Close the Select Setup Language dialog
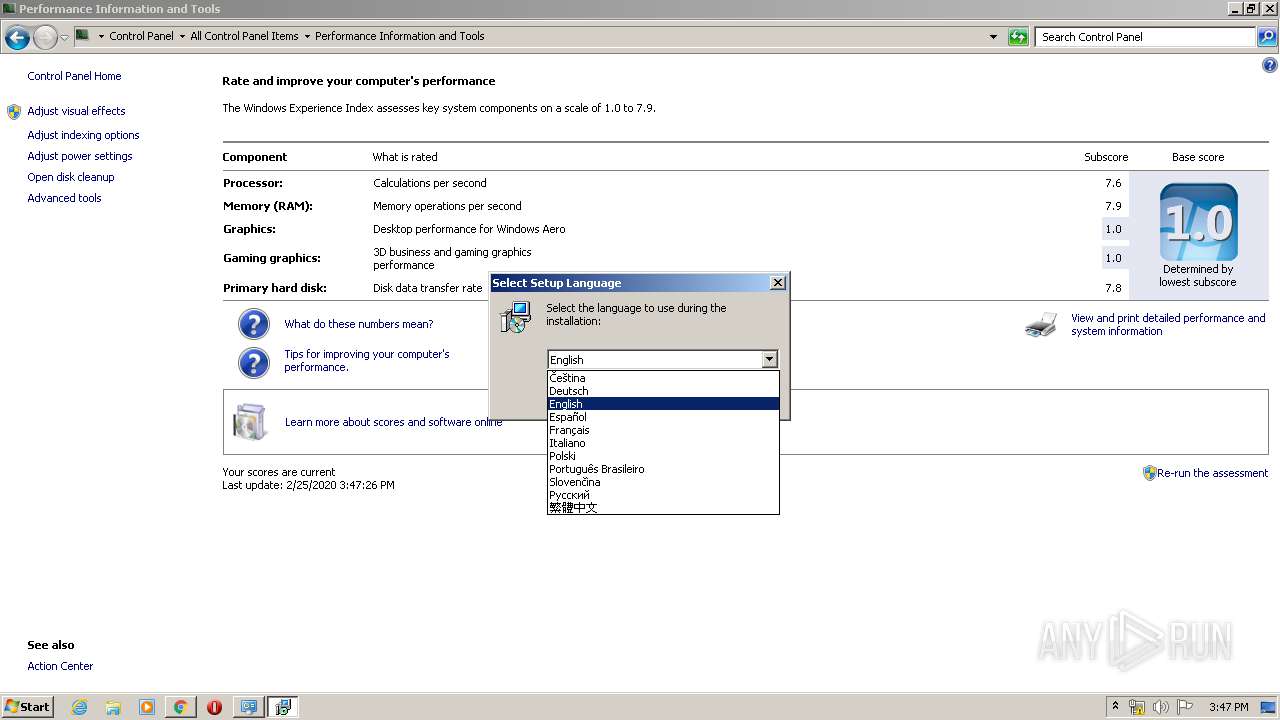1280x720 pixels. pos(778,283)
